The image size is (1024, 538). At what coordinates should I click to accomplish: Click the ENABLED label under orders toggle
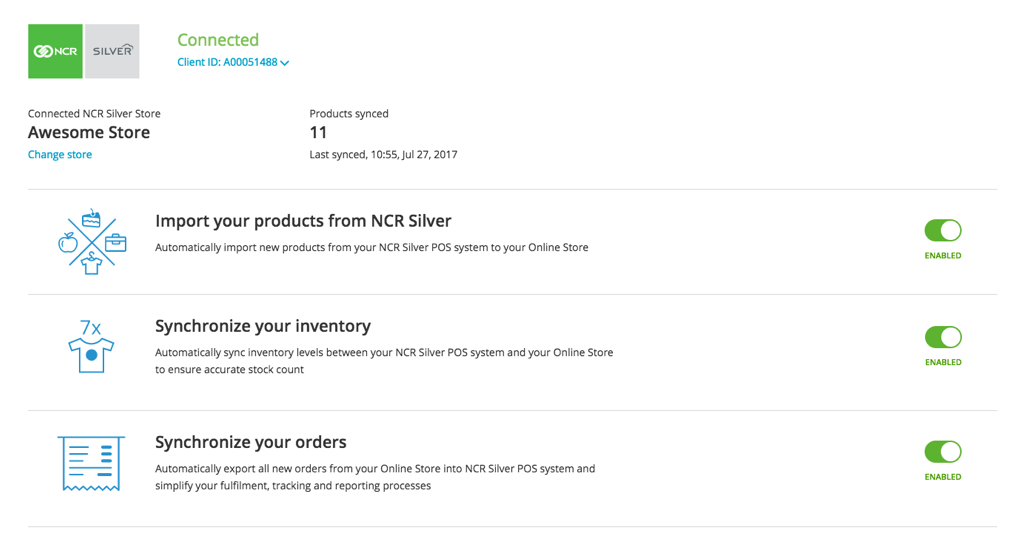coord(943,477)
